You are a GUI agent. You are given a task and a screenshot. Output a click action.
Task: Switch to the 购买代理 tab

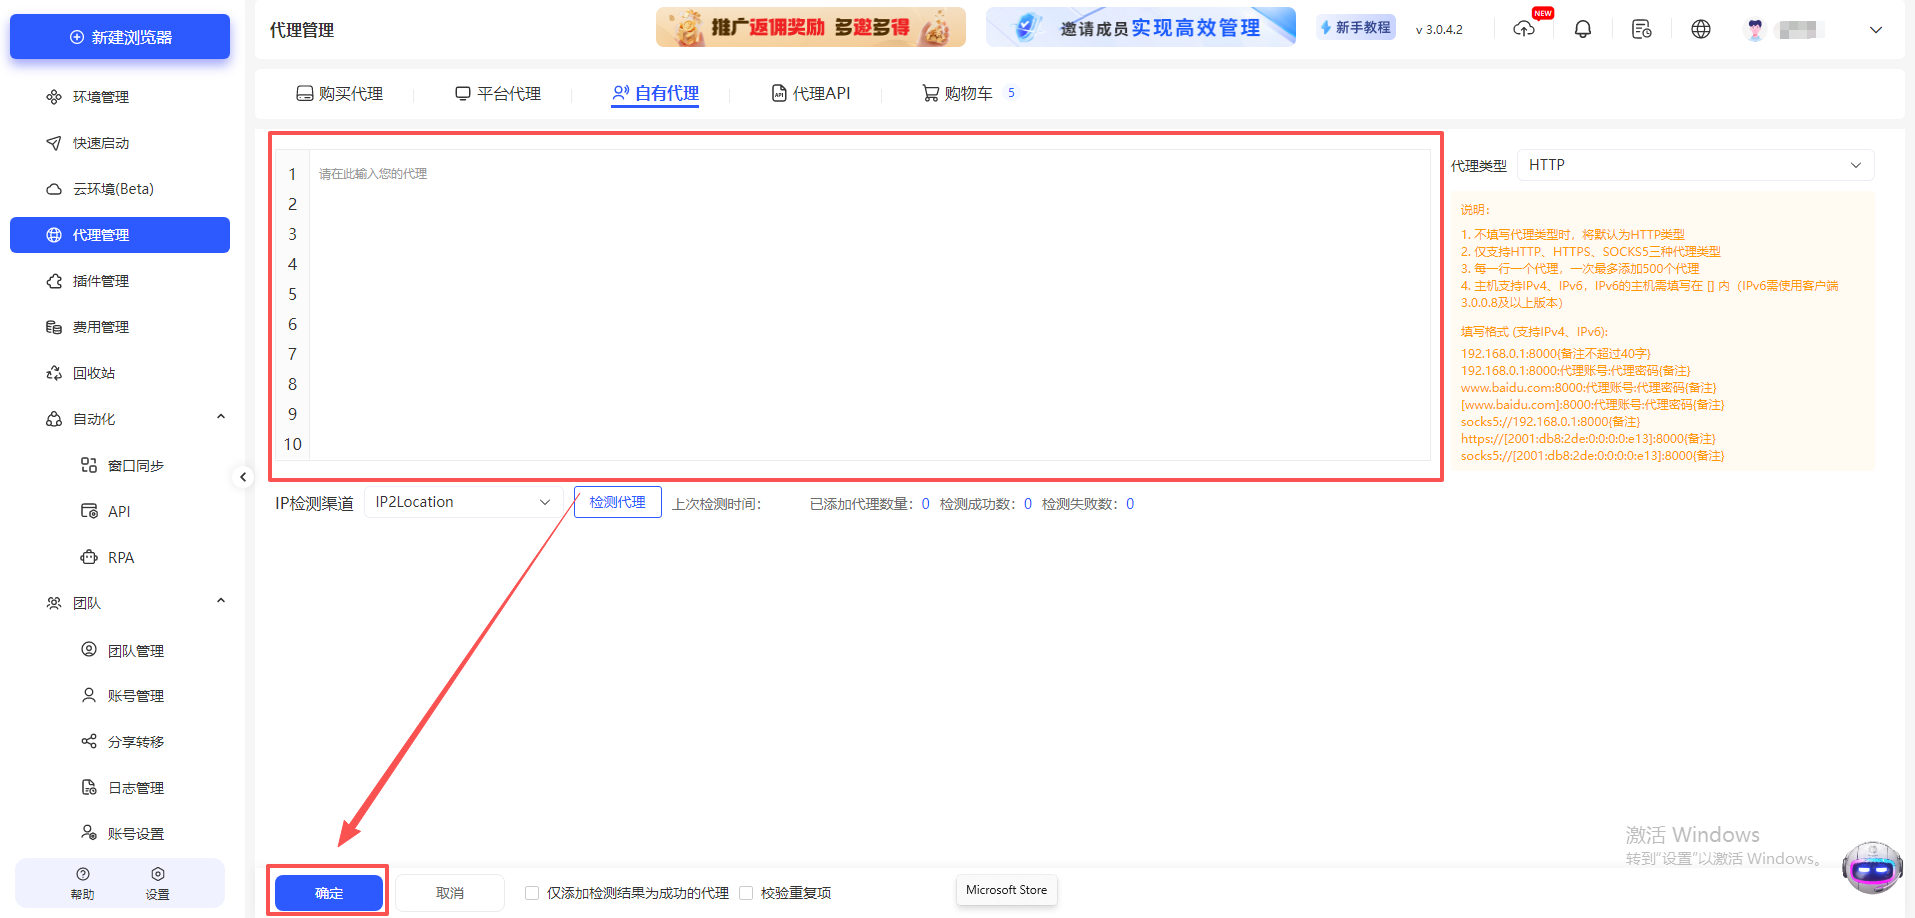[340, 93]
